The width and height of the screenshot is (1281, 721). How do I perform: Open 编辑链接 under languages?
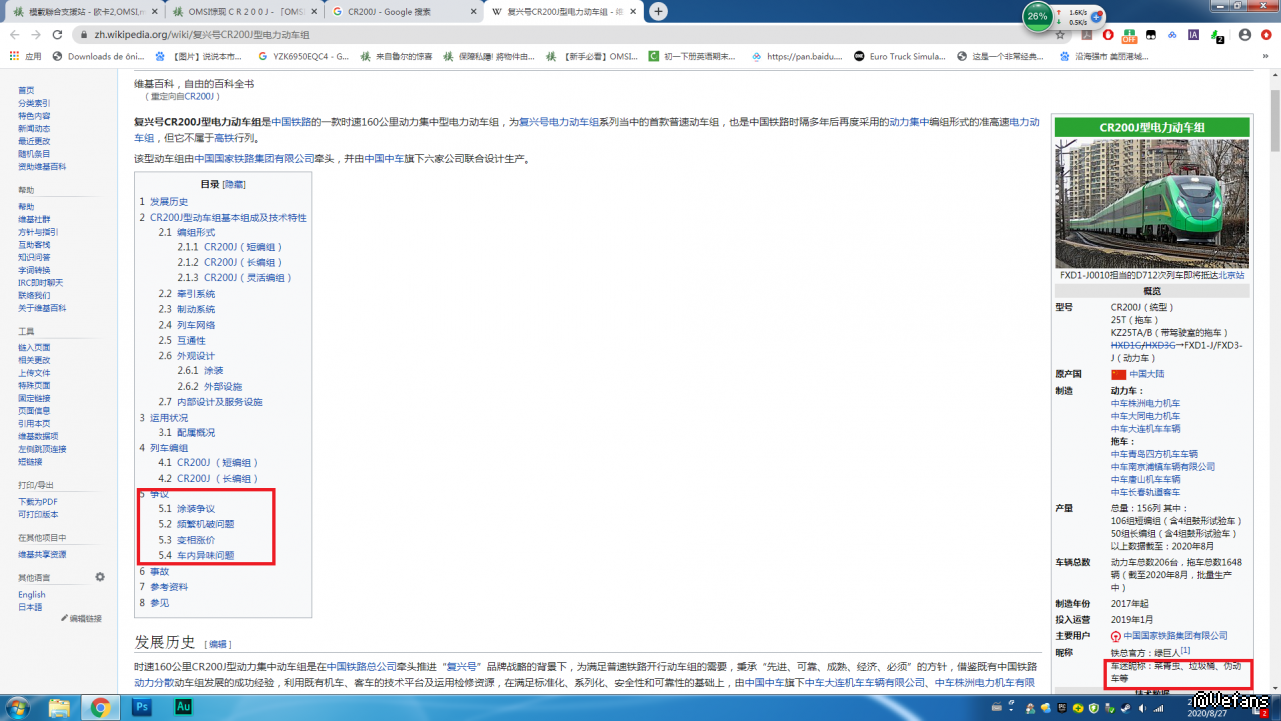point(84,619)
